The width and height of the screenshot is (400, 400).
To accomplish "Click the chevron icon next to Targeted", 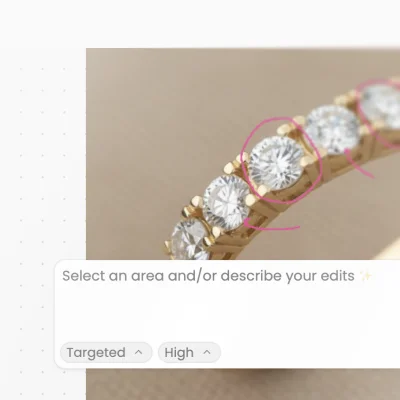I will pos(139,352).
